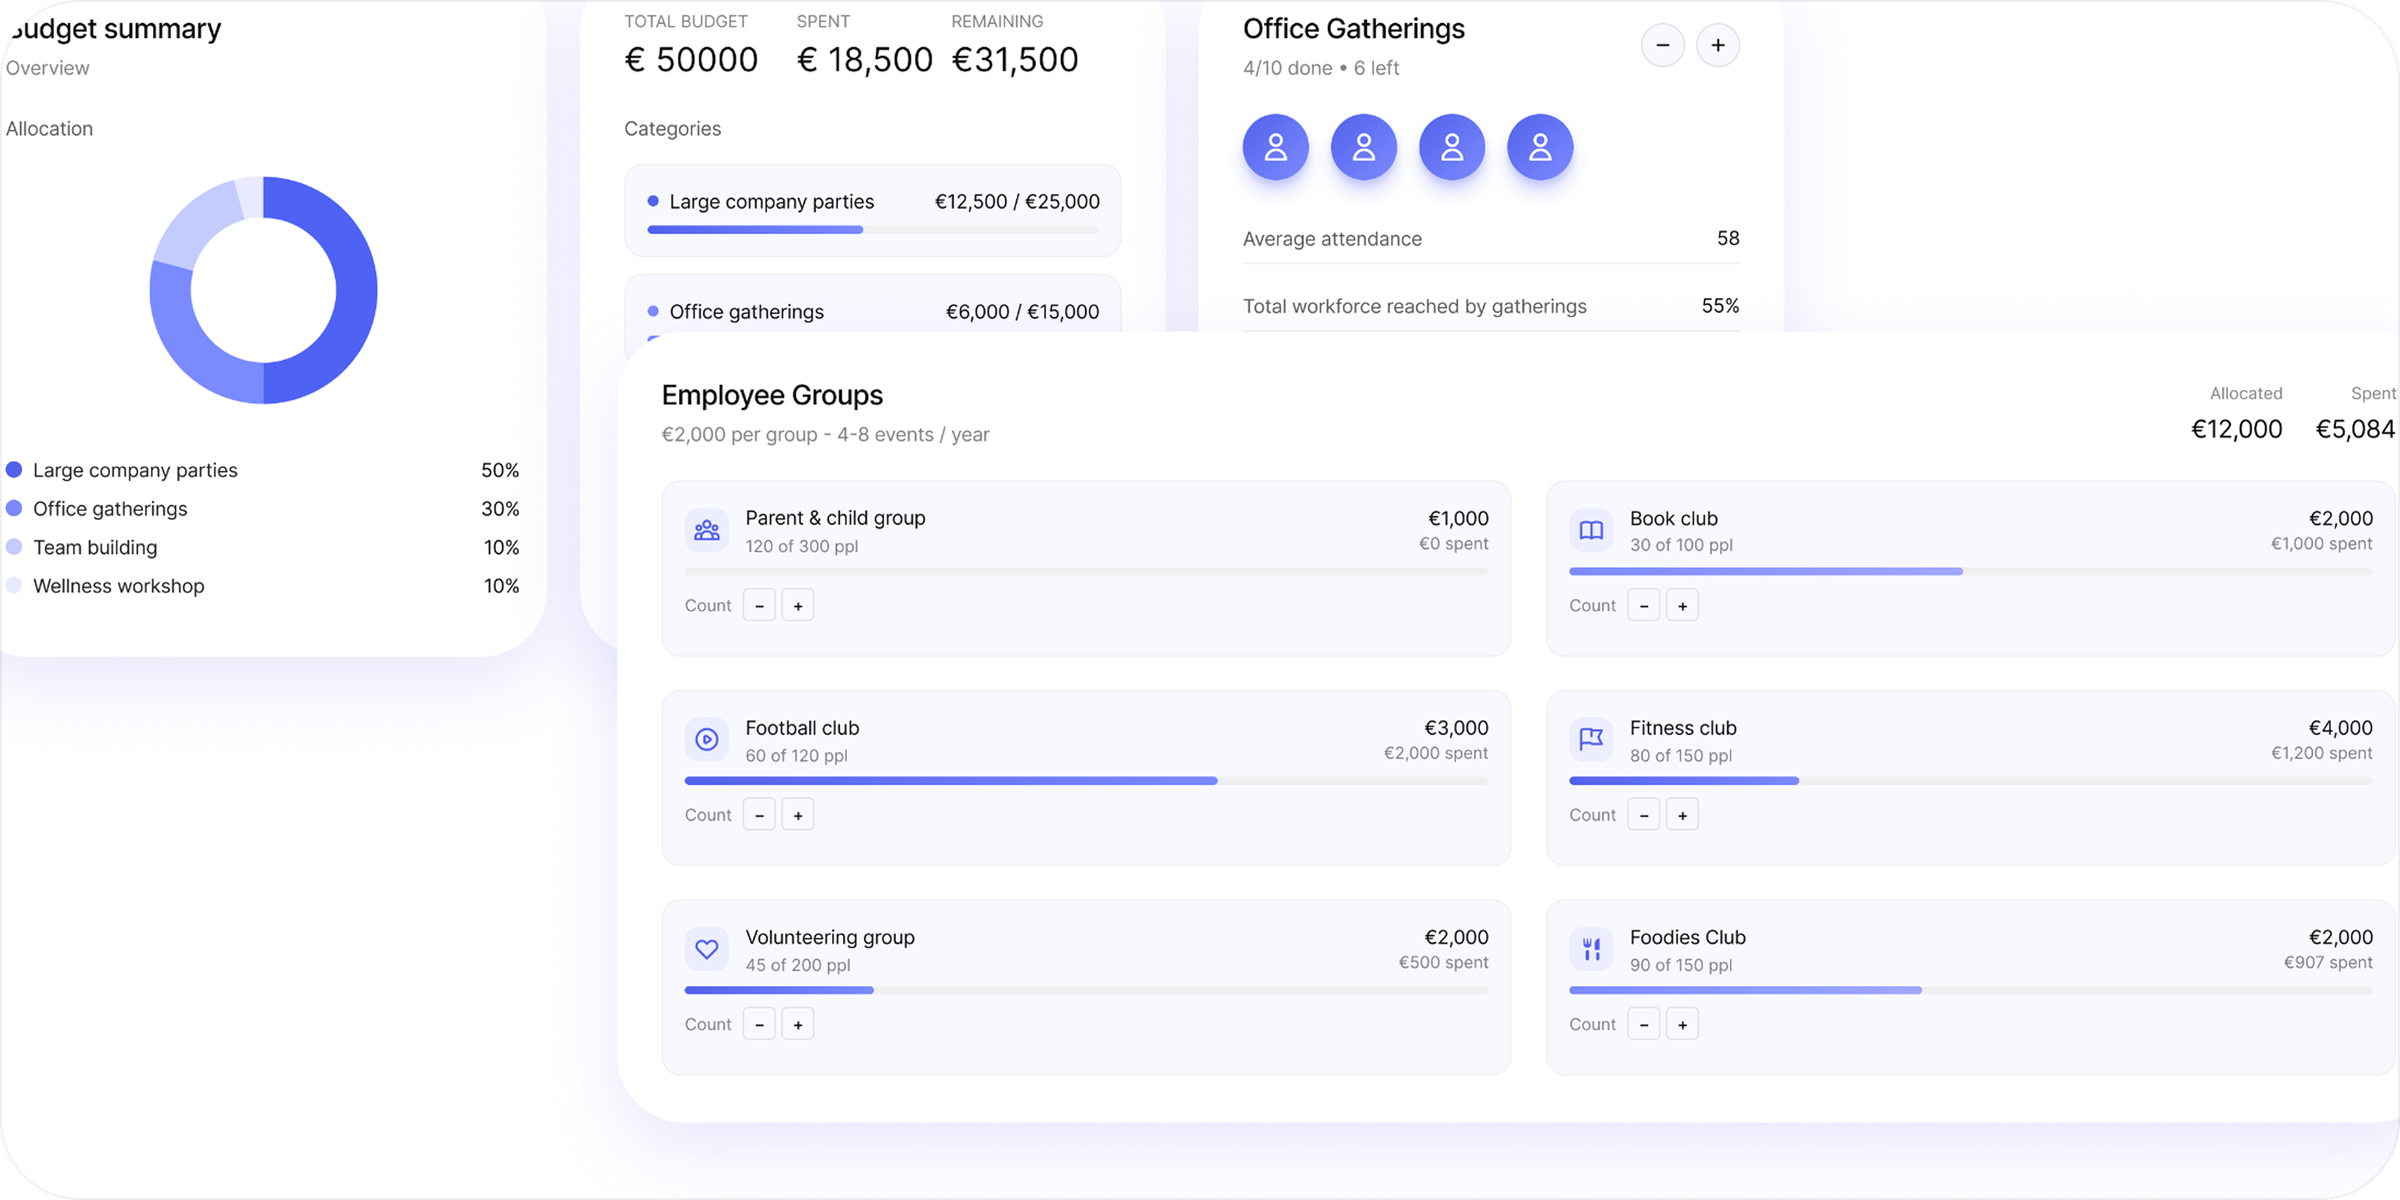Decrease the Football club count
This screenshot has height=1200, width=2400.
pos(760,815)
